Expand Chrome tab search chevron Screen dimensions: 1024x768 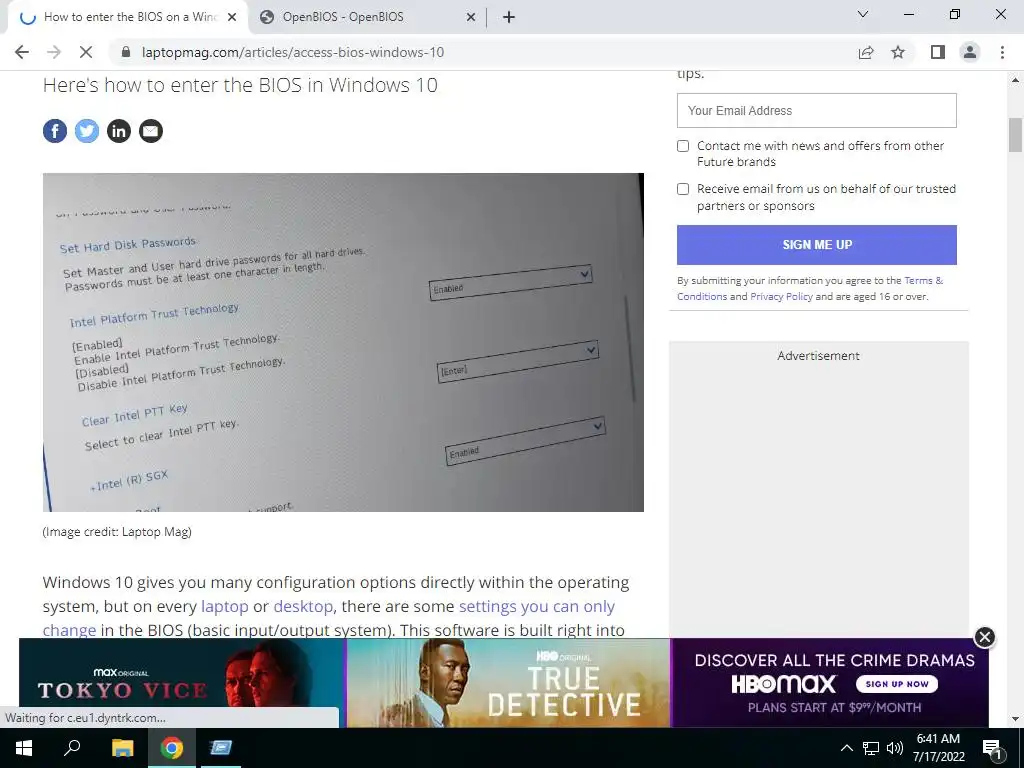pos(863,14)
